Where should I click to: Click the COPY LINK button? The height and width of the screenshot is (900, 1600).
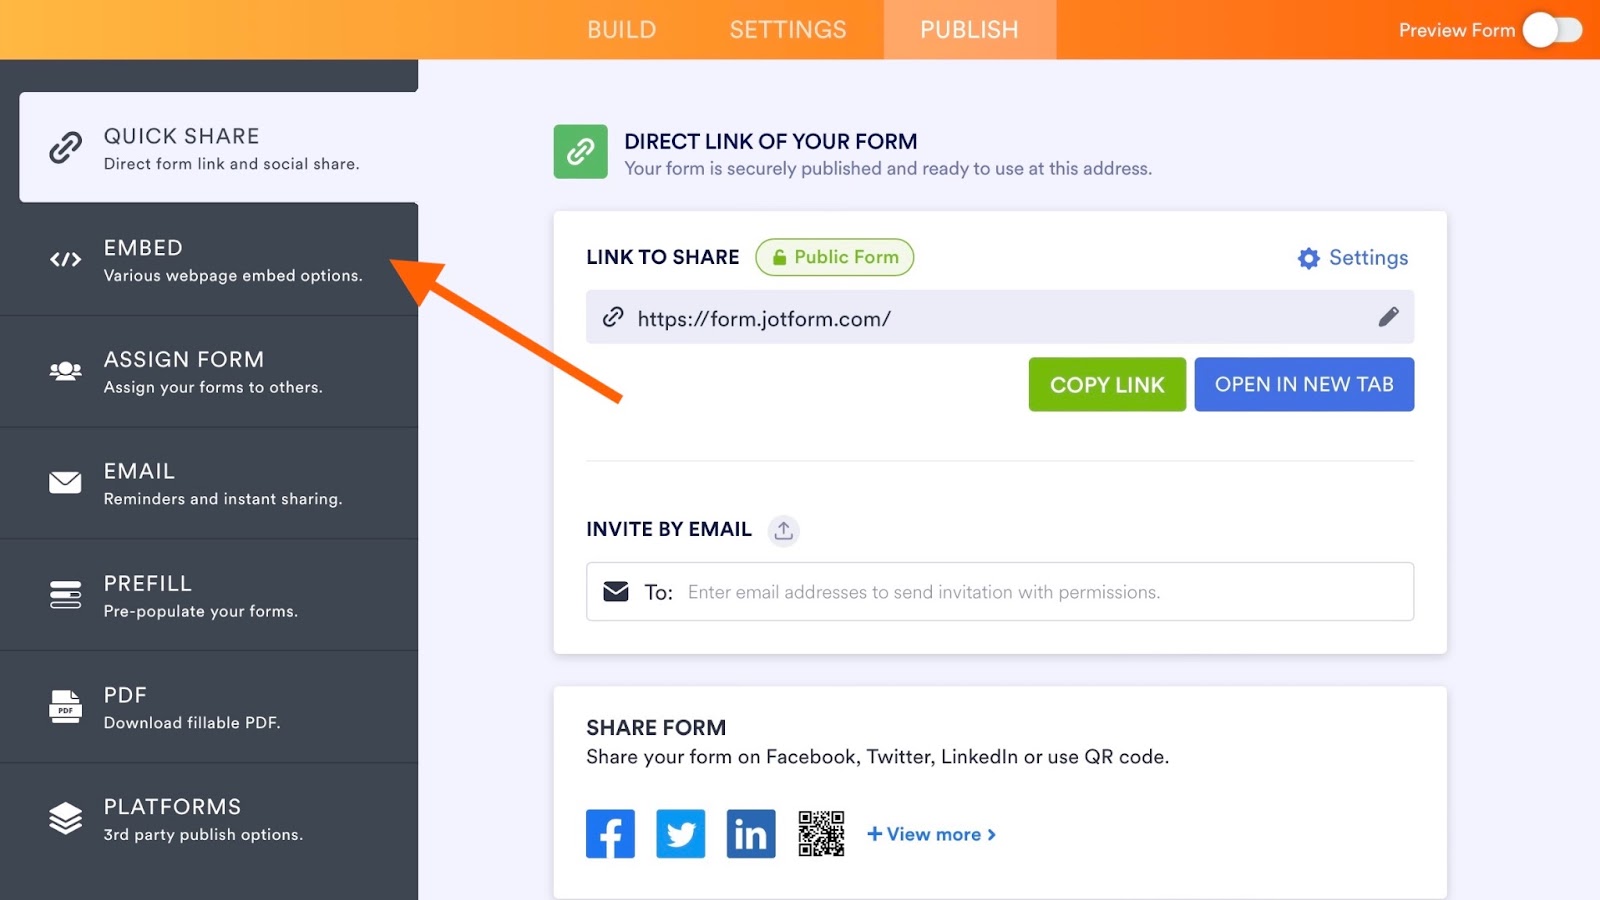1107,384
